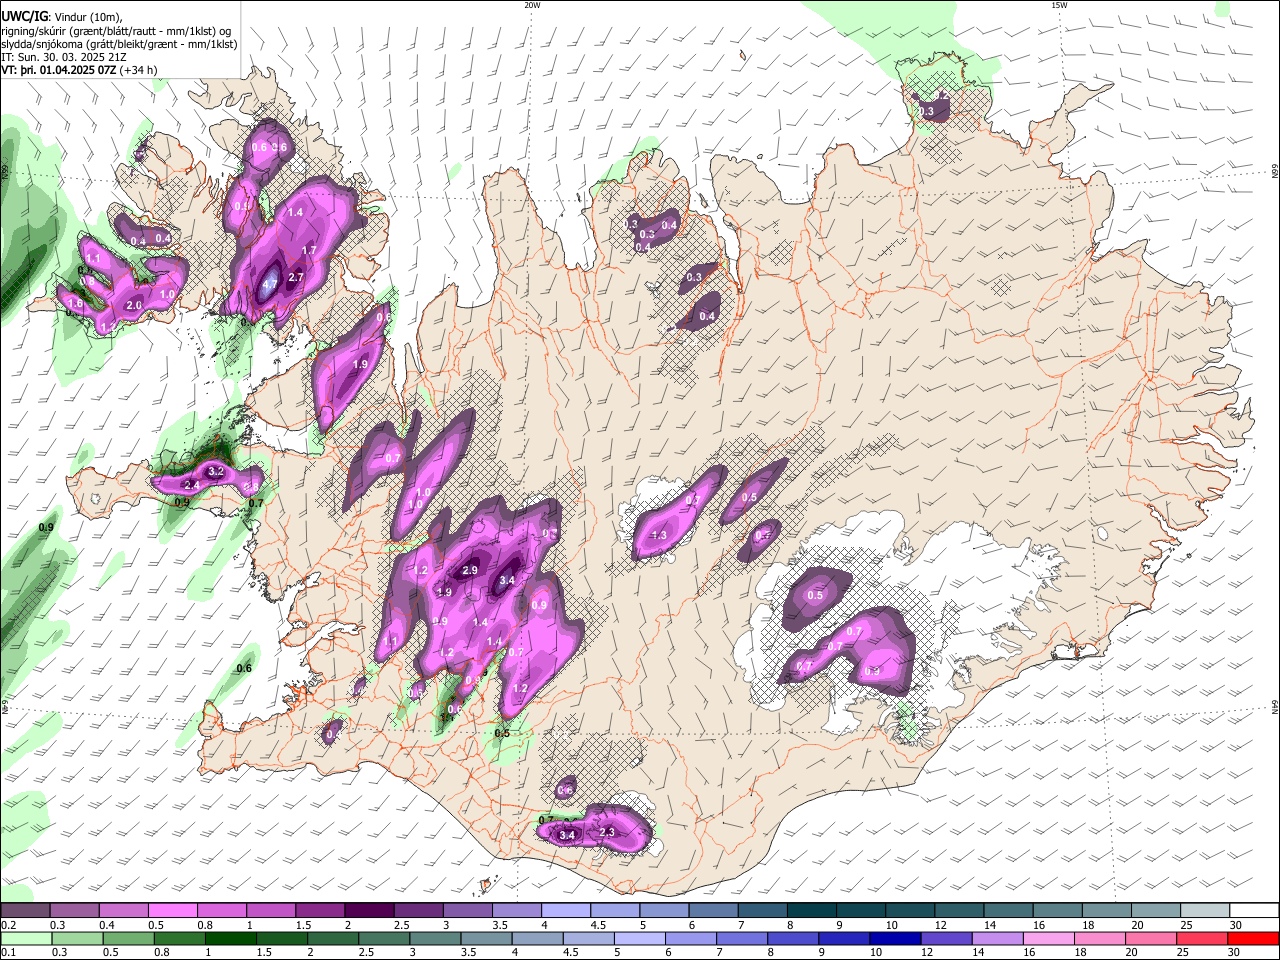Image resolution: width=1280 pixels, height=960 pixels.
Task: Click the '2.0' snowfall value in the Westfjords
Action: click(x=134, y=305)
